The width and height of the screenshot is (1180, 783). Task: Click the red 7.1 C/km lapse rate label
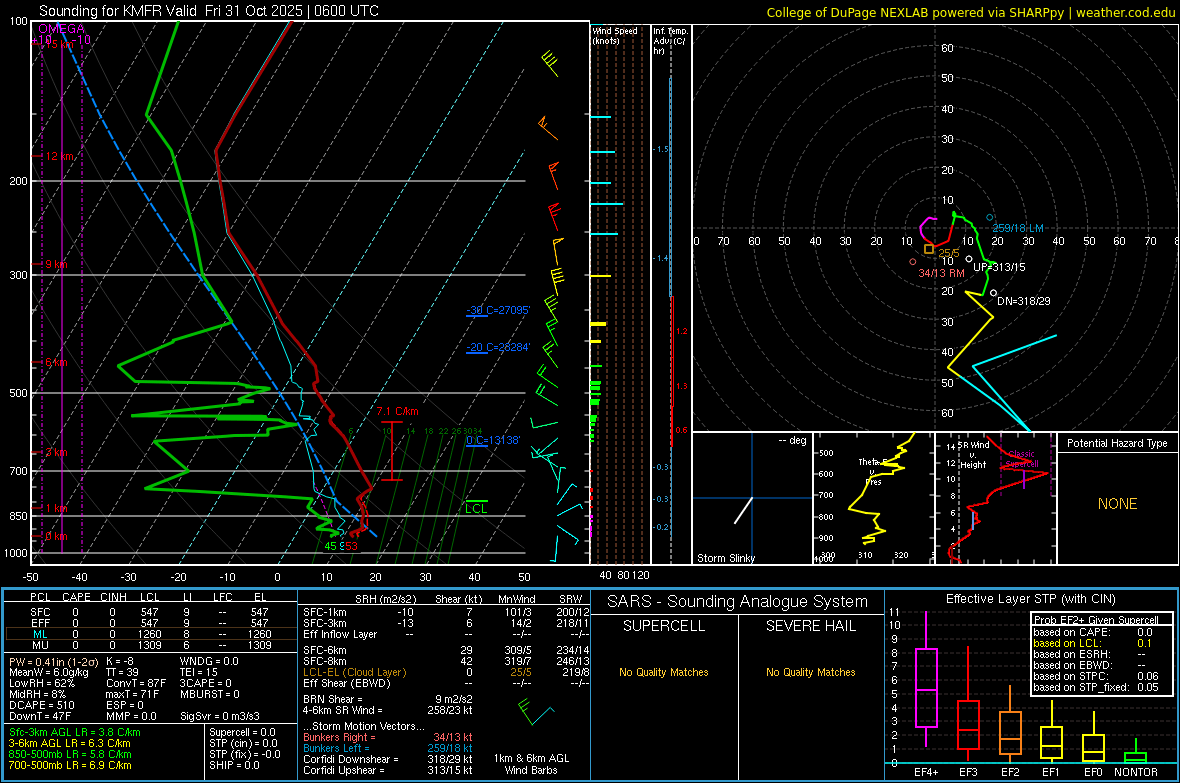click(x=397, y=412)
